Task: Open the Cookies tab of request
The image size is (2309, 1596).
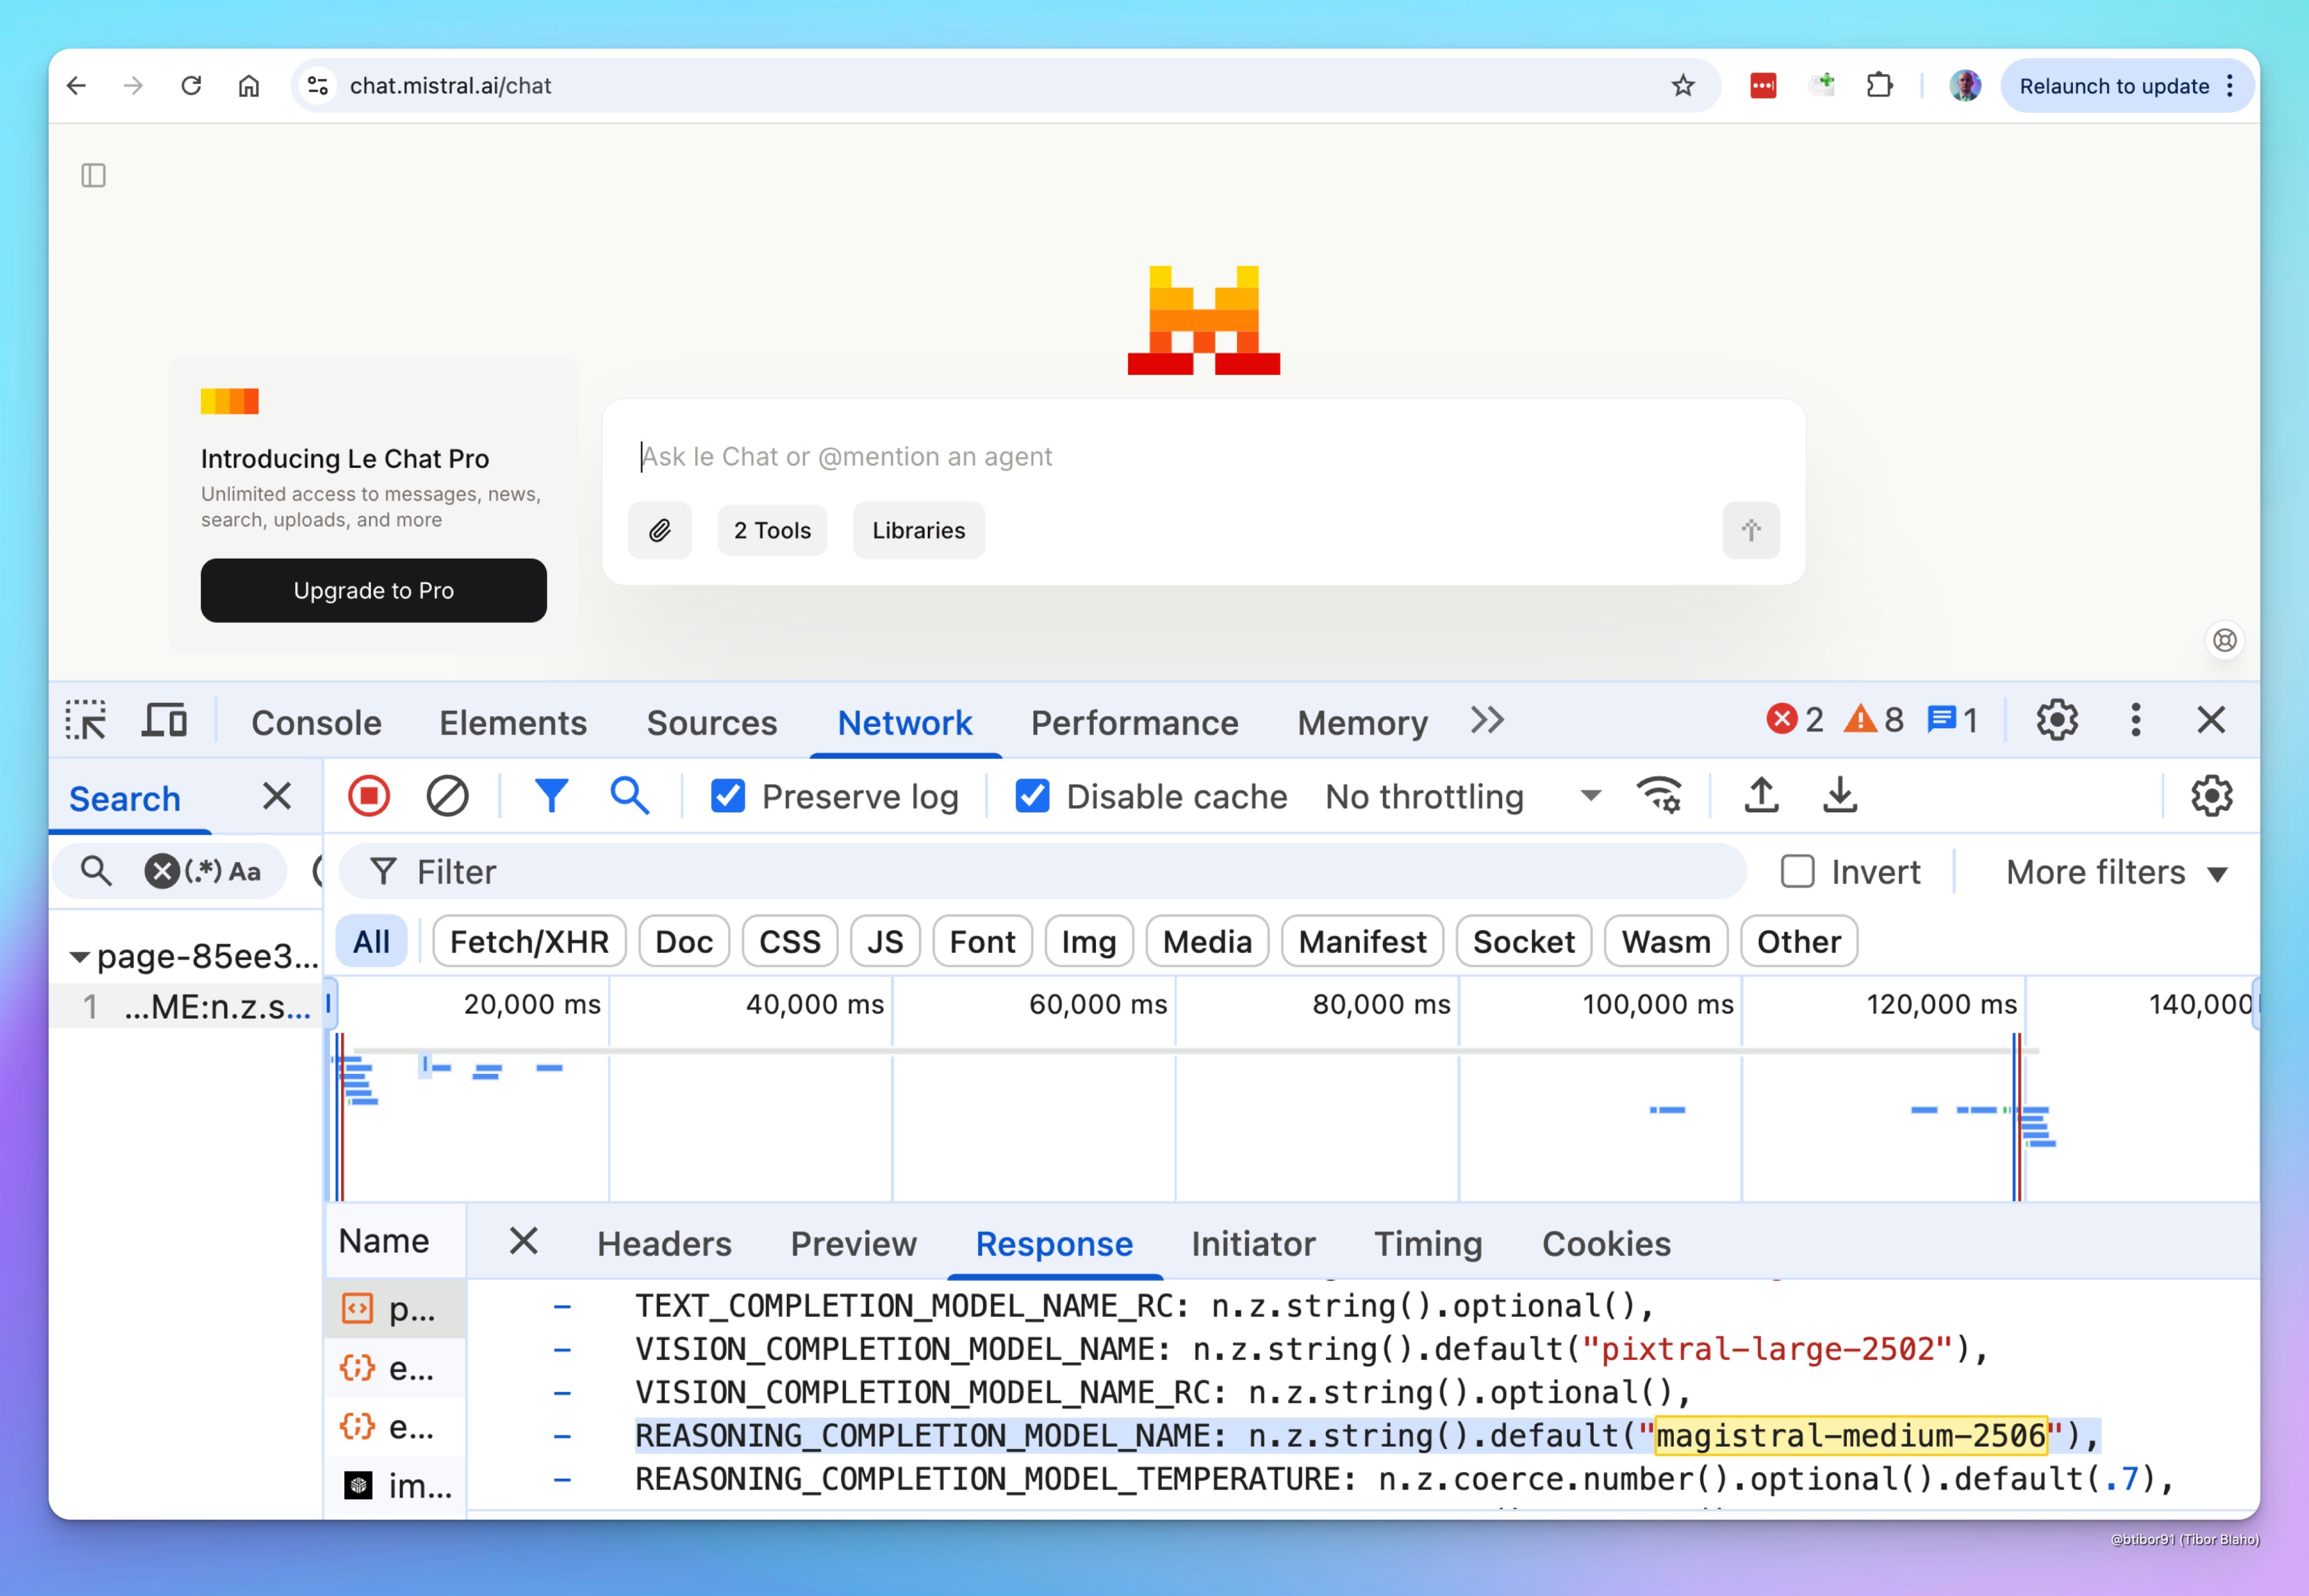Action: (x=1606, y=1244)
